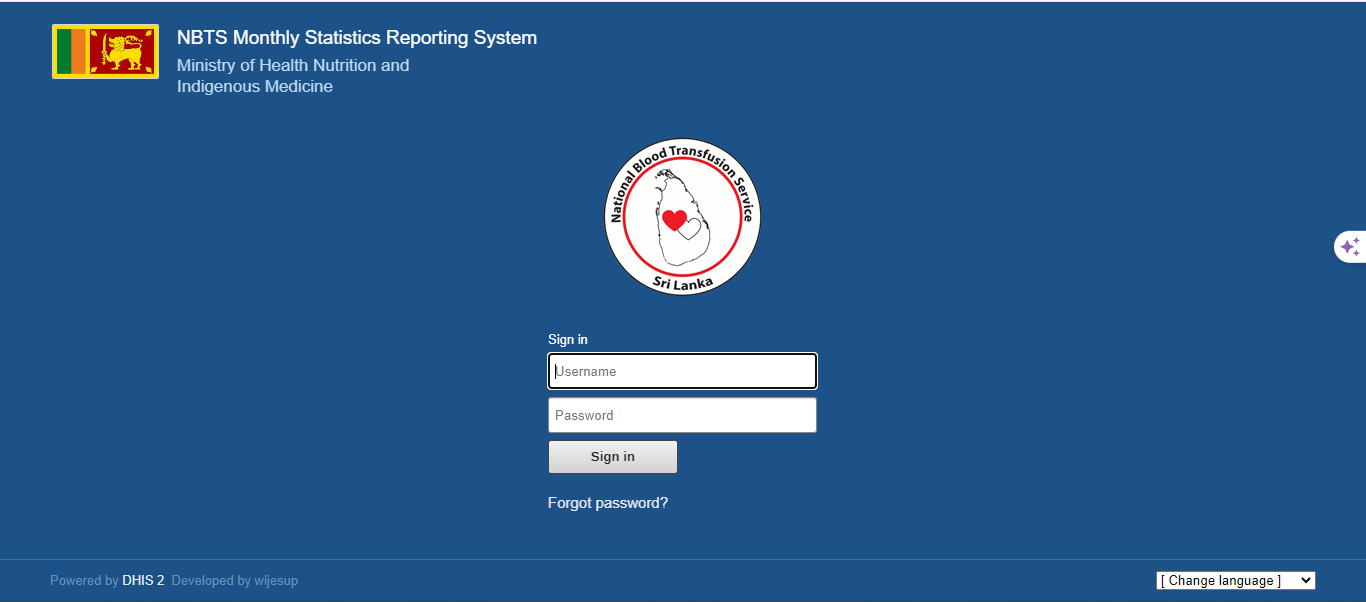This screenshot has width=1366, height=602.
Task: Click the lion emblem on the flag
Action: (x=123, y=52)
